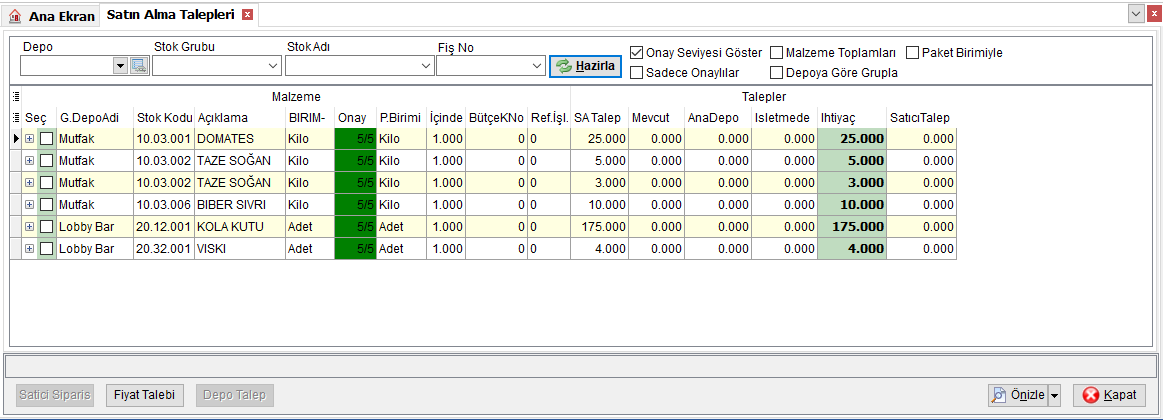
Task: Open the Fiş No dropdown
Action: [x=538, y=66]
